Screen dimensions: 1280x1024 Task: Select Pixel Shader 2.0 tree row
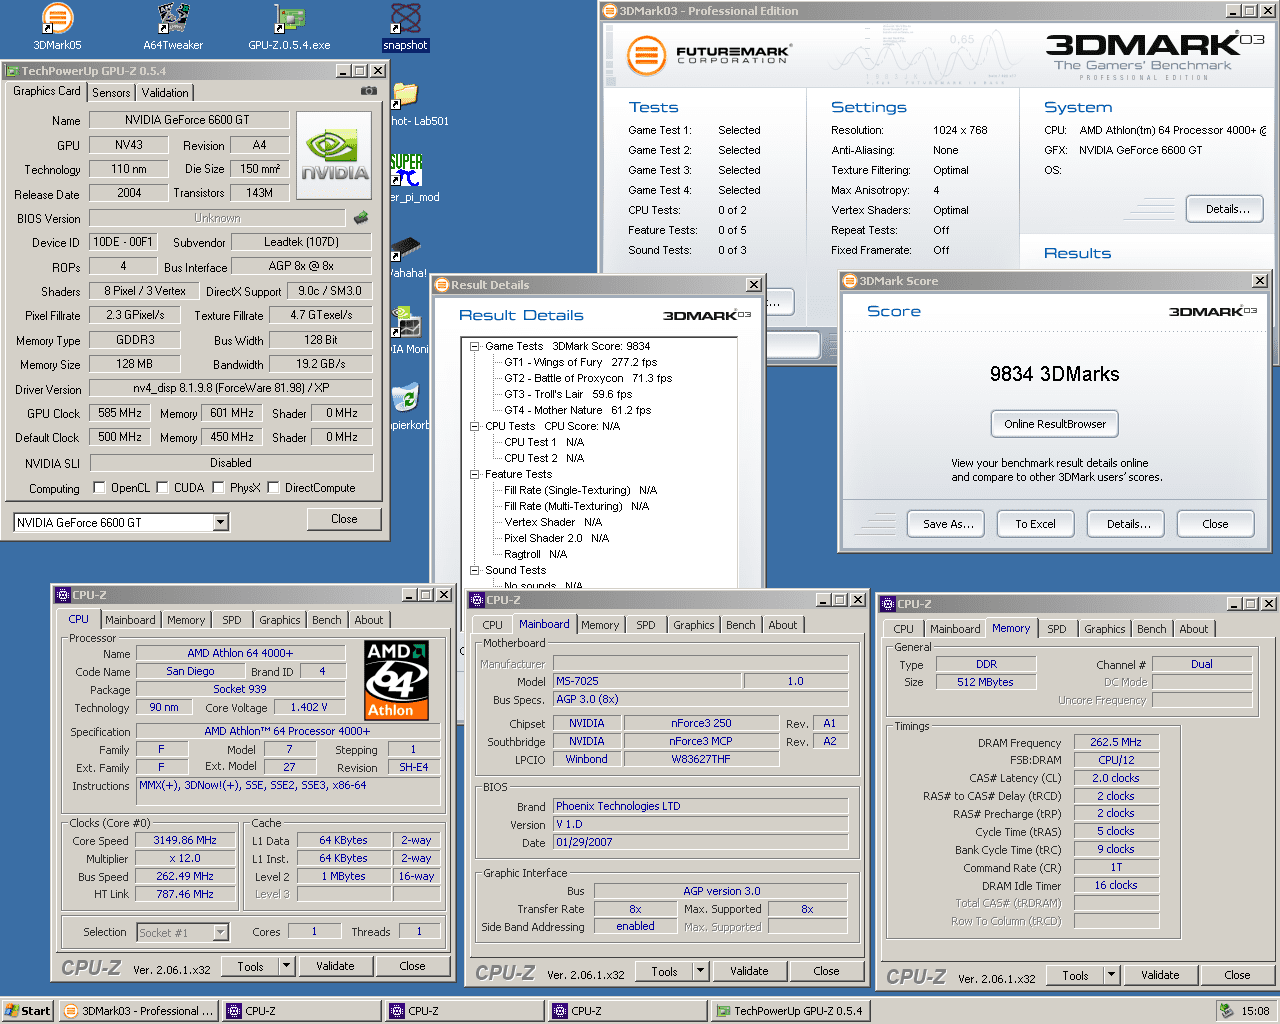[556, 538]
